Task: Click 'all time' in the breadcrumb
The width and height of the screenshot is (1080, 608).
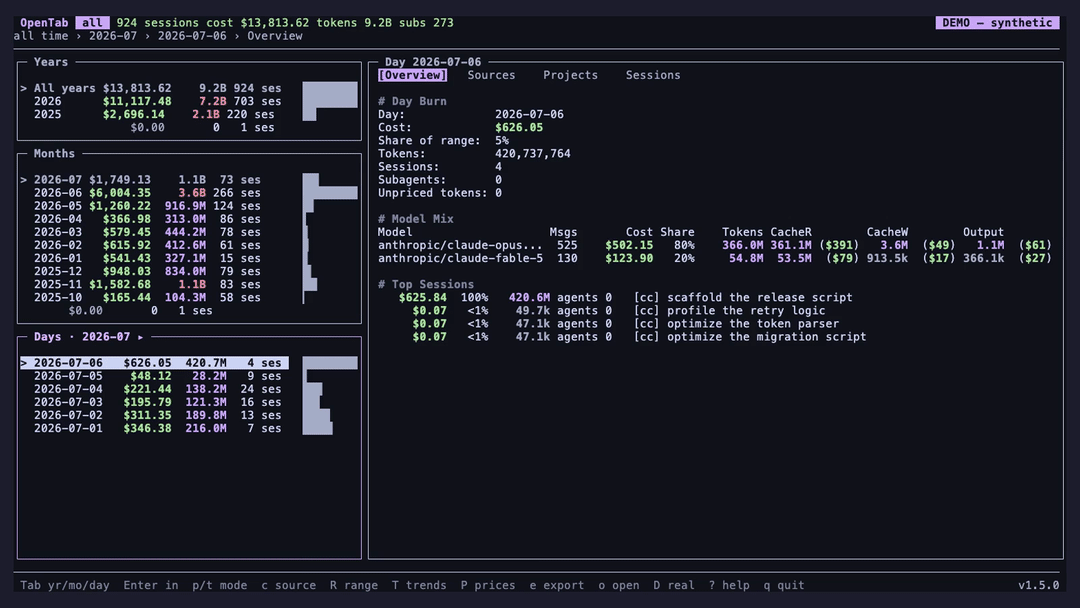Action: pos(41,36)
